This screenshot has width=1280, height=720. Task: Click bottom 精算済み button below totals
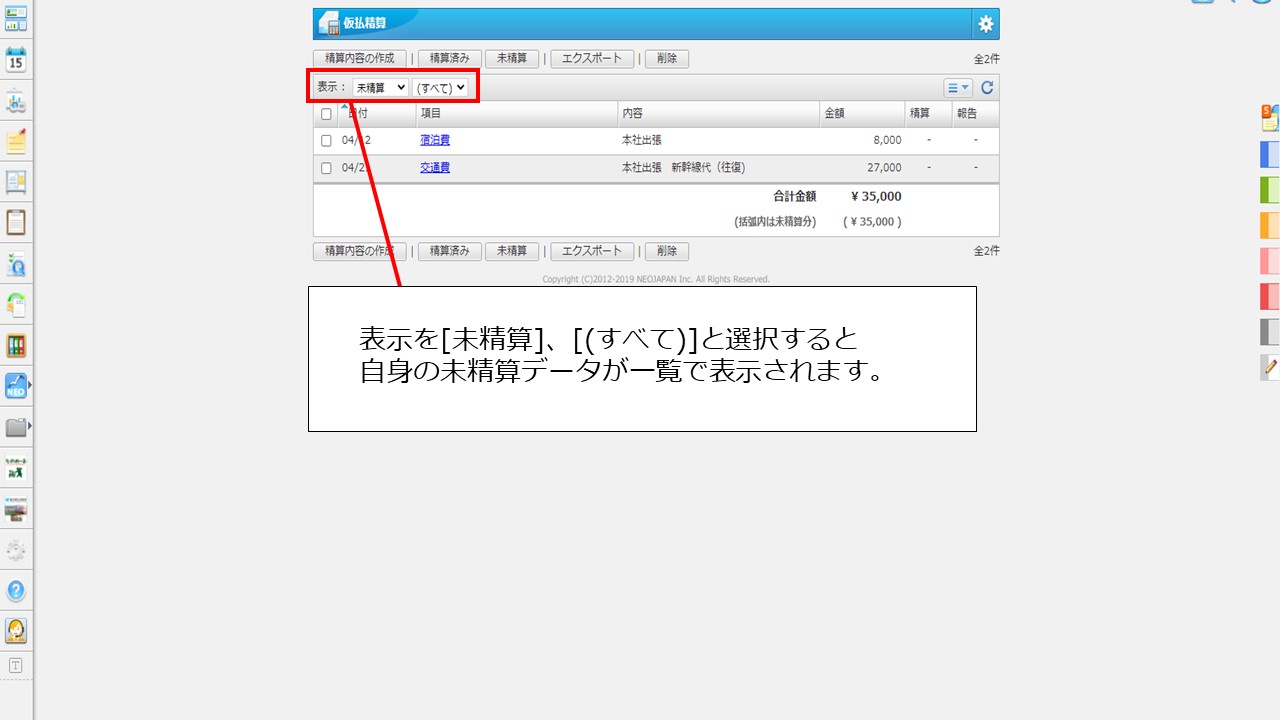pyautogui.click(x=450, y=252)
